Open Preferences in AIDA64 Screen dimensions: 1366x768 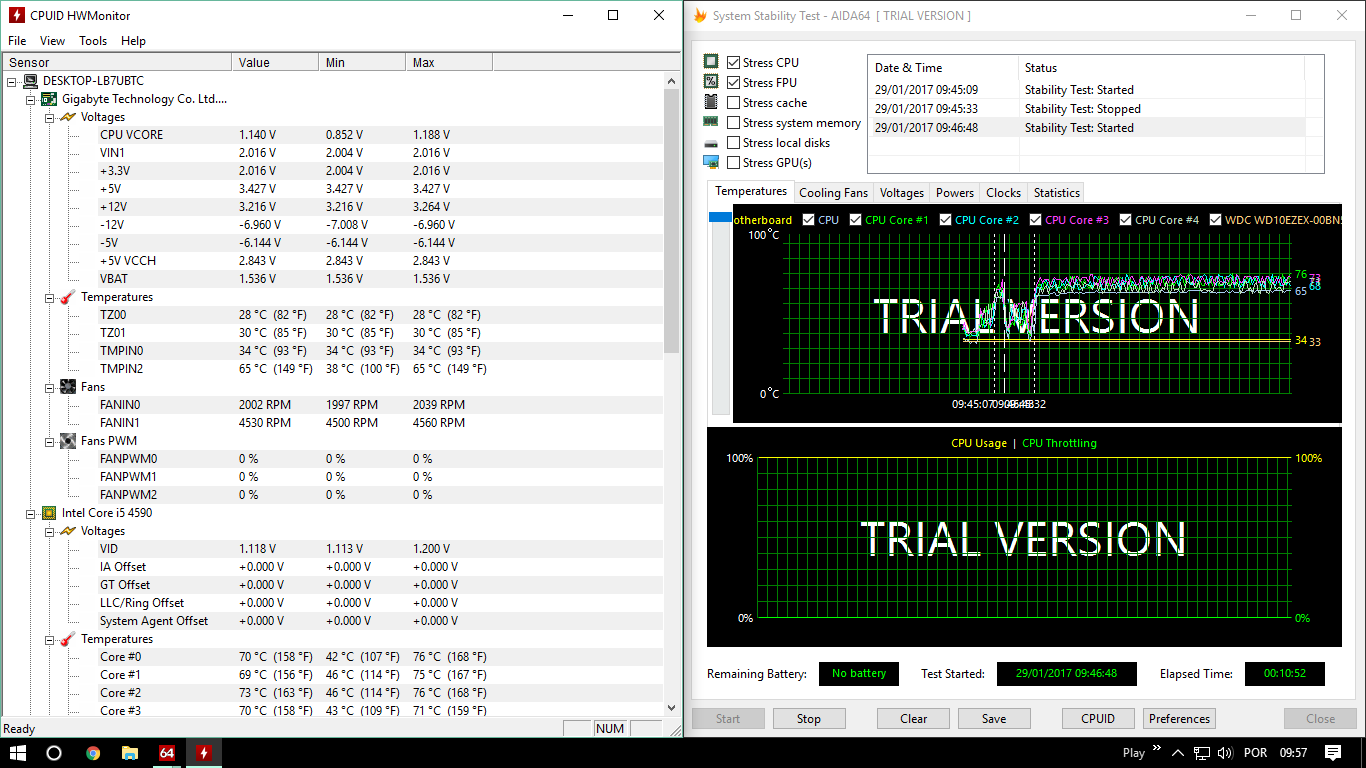(x=1179, y=719)
